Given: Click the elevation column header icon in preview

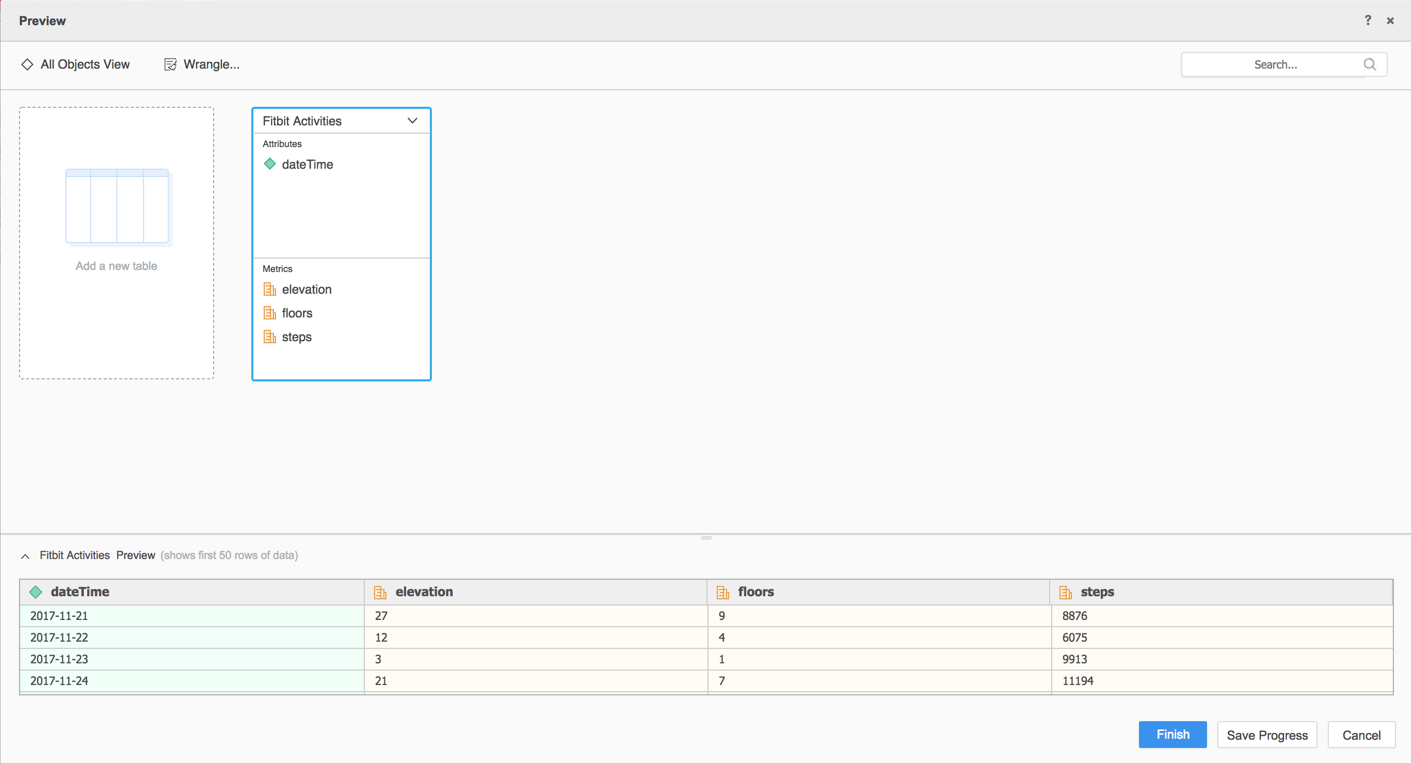Looking at the screenshot, I should (380, 592).
